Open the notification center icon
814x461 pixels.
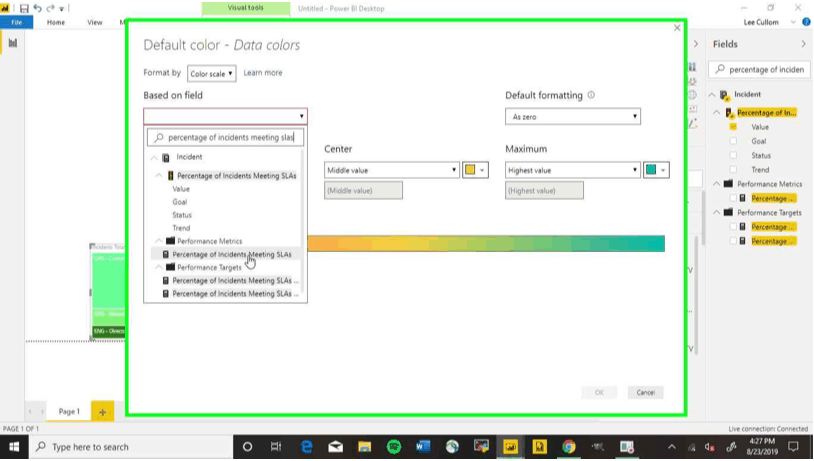793,446
